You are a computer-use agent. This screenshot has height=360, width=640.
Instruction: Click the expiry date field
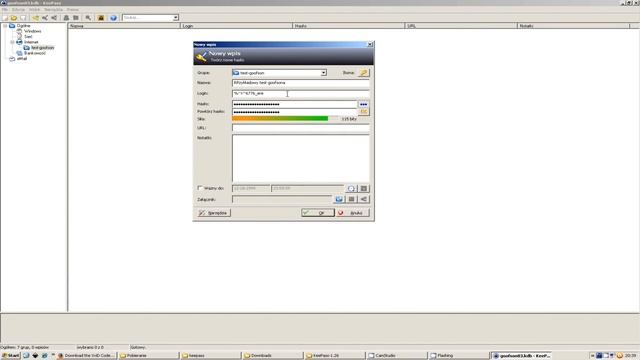(x=251, y=189)
